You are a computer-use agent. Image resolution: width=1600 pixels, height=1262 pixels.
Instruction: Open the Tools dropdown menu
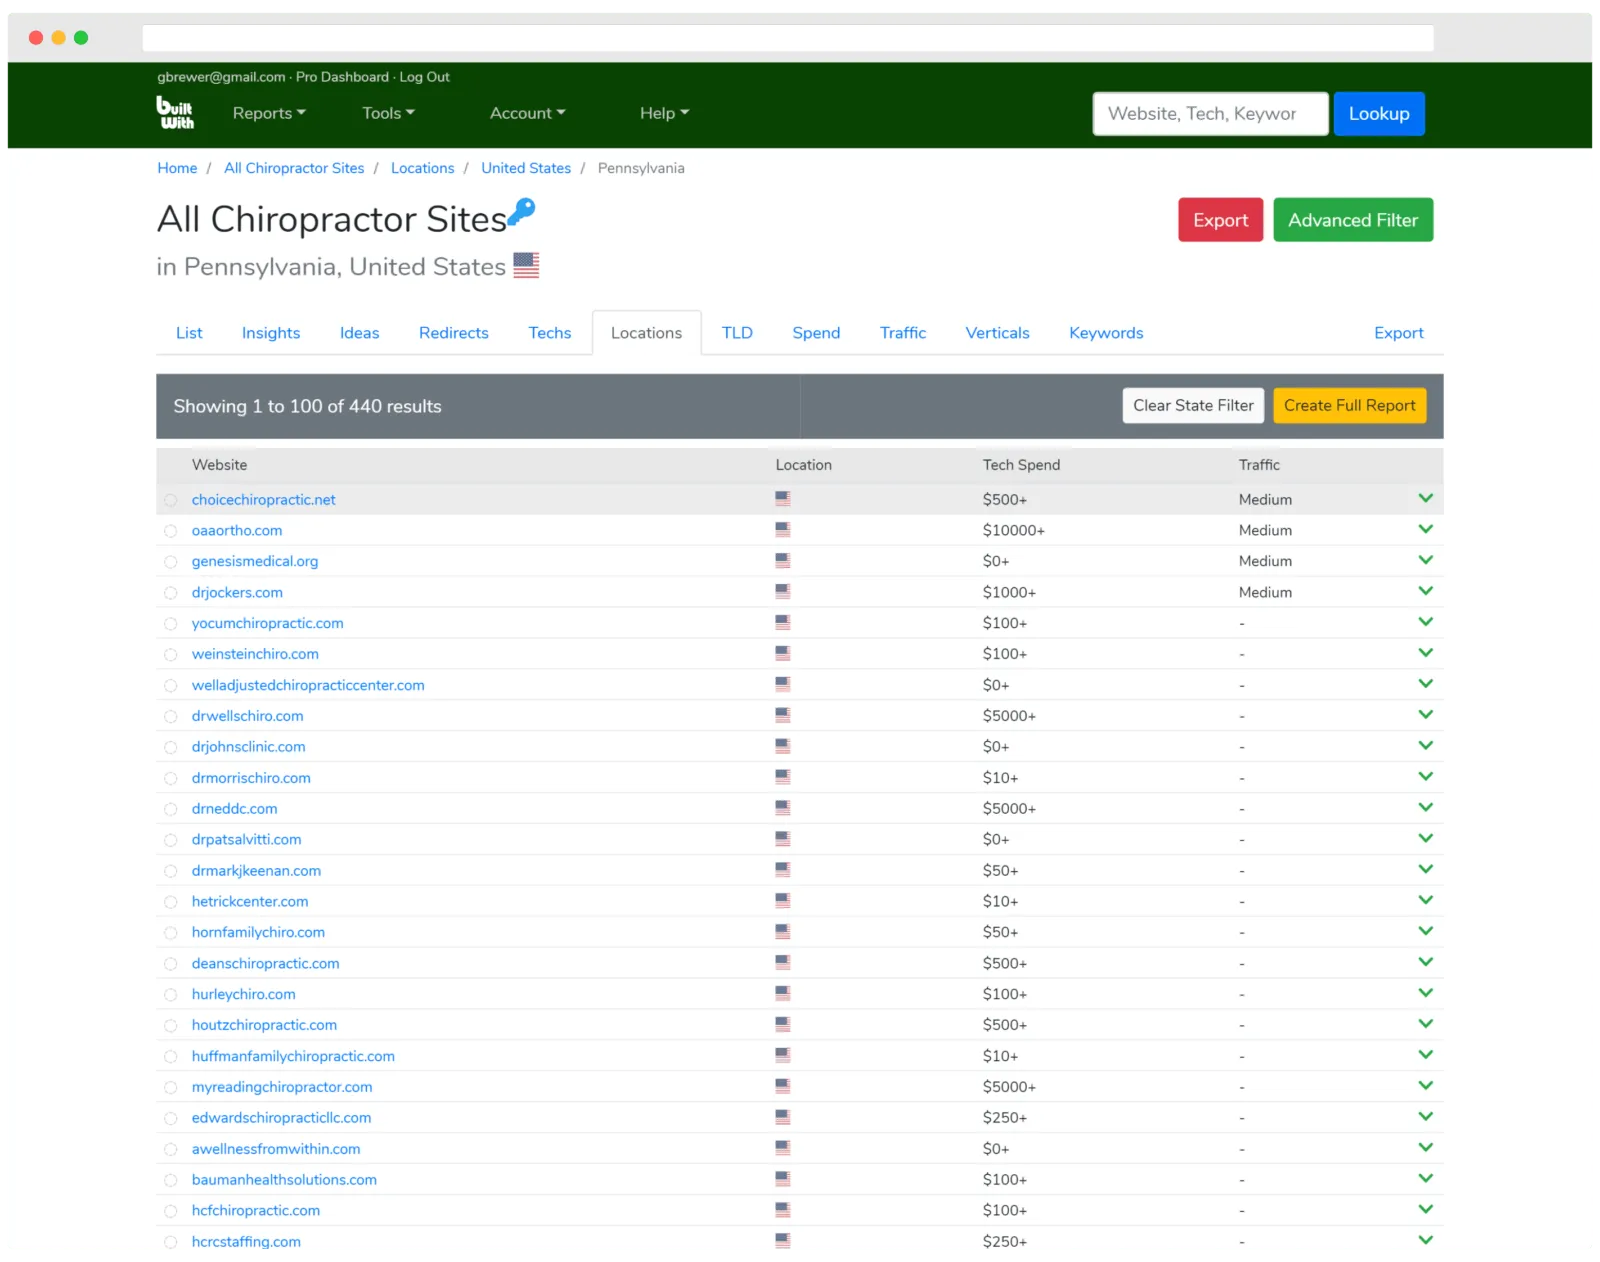[388, 114]
